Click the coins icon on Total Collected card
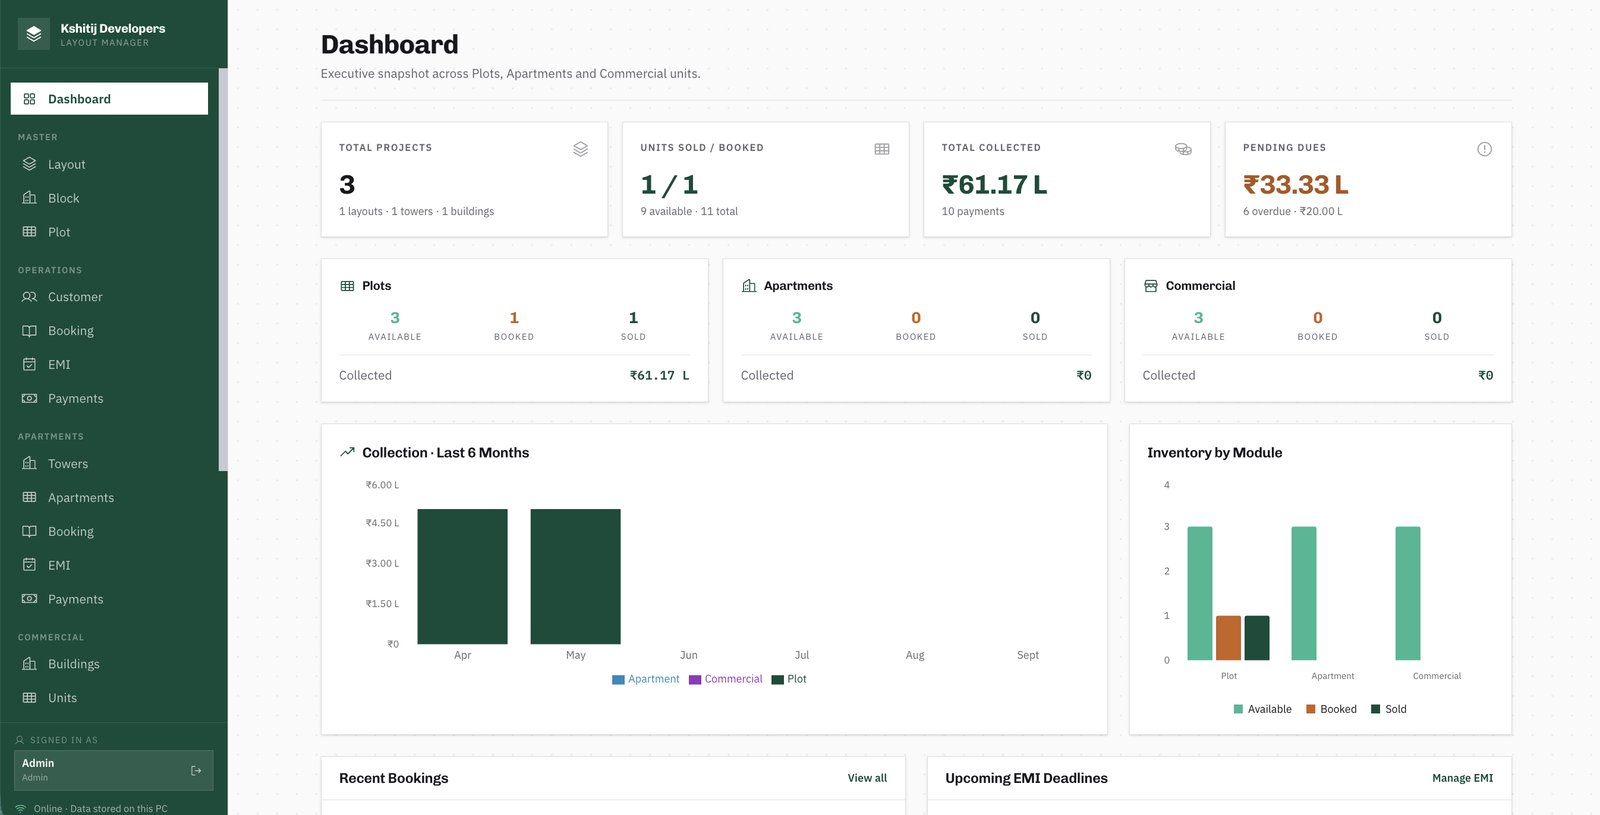1600x815 pixels. click(1183, 149)
